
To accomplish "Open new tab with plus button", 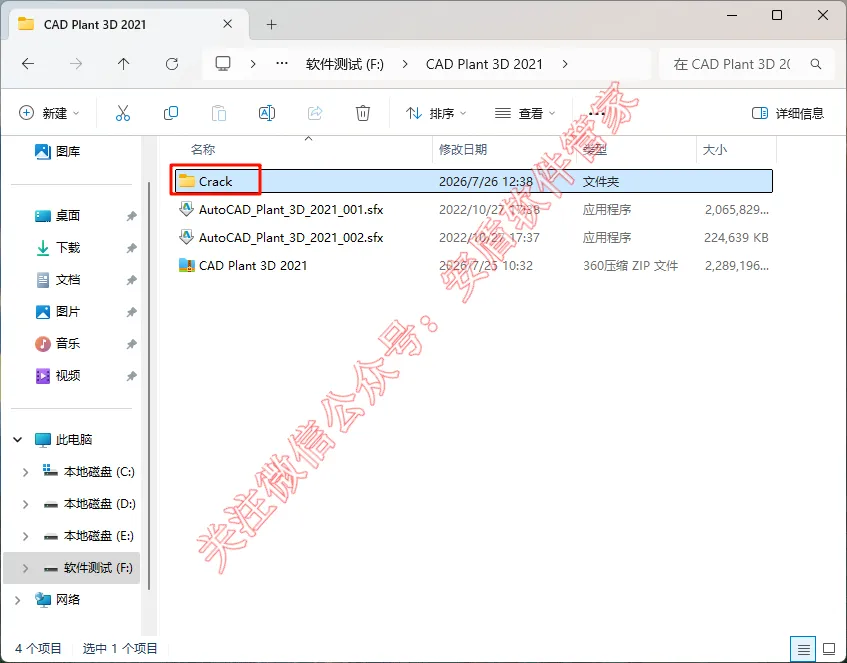I will pyautogui.click(x=272, y=24).
